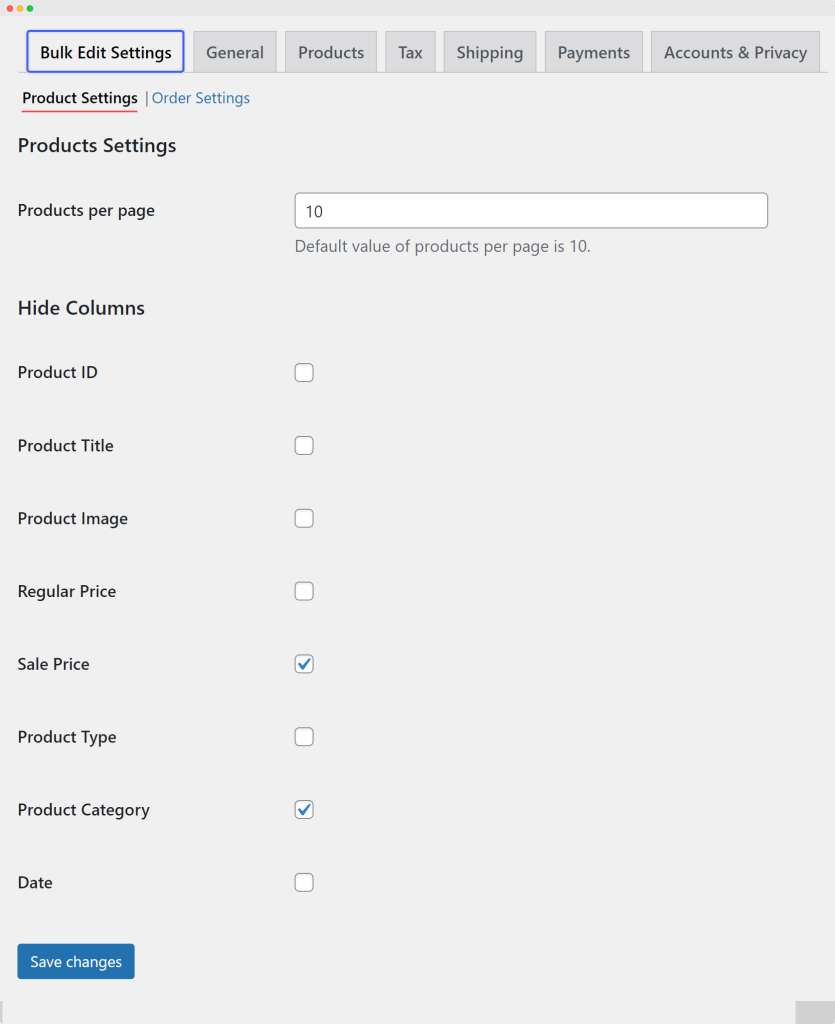
Task: Enable hiding the Product Title column
Action: tap(304, 446)
